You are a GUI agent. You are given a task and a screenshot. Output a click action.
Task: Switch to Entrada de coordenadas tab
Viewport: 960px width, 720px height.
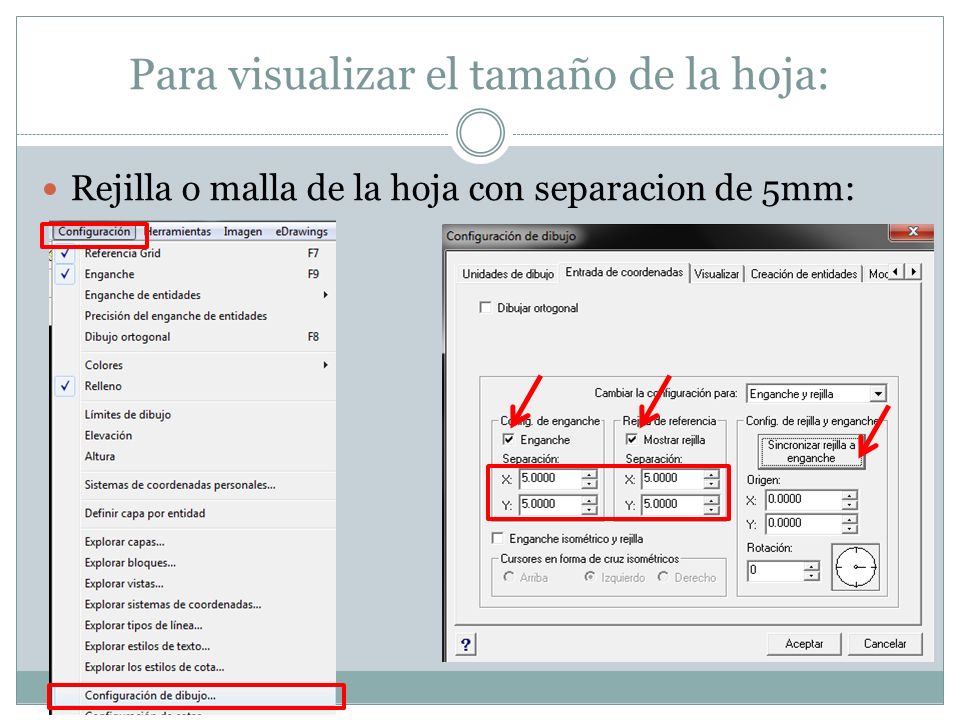(x=624, y=272)
